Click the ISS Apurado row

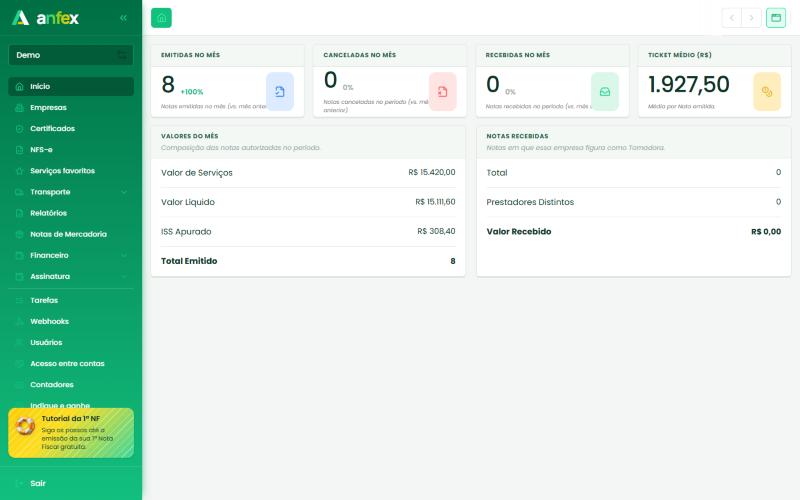click(x=308, y=232)
